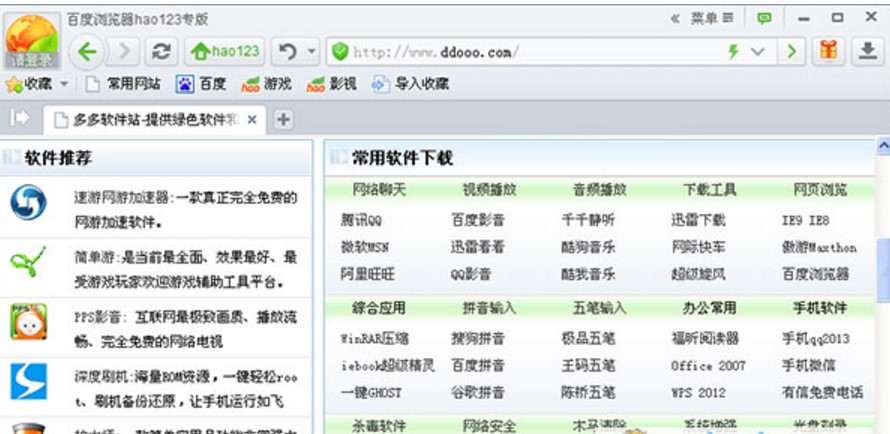Click the 极品五笔 link

pyautogui.click(x=588, y=339)
